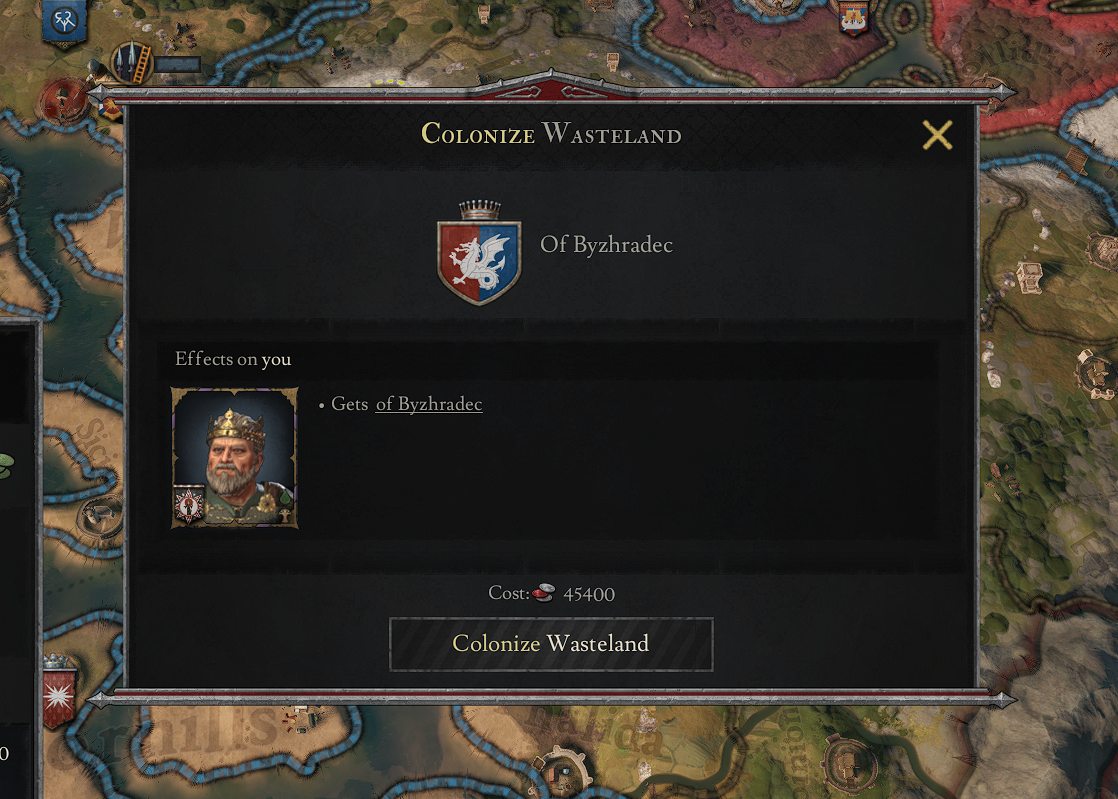The width and height of the screenshot is (1118, 799).
Task: Select the red siege encampment marker top-left
Action: click(x=62, y=96)
